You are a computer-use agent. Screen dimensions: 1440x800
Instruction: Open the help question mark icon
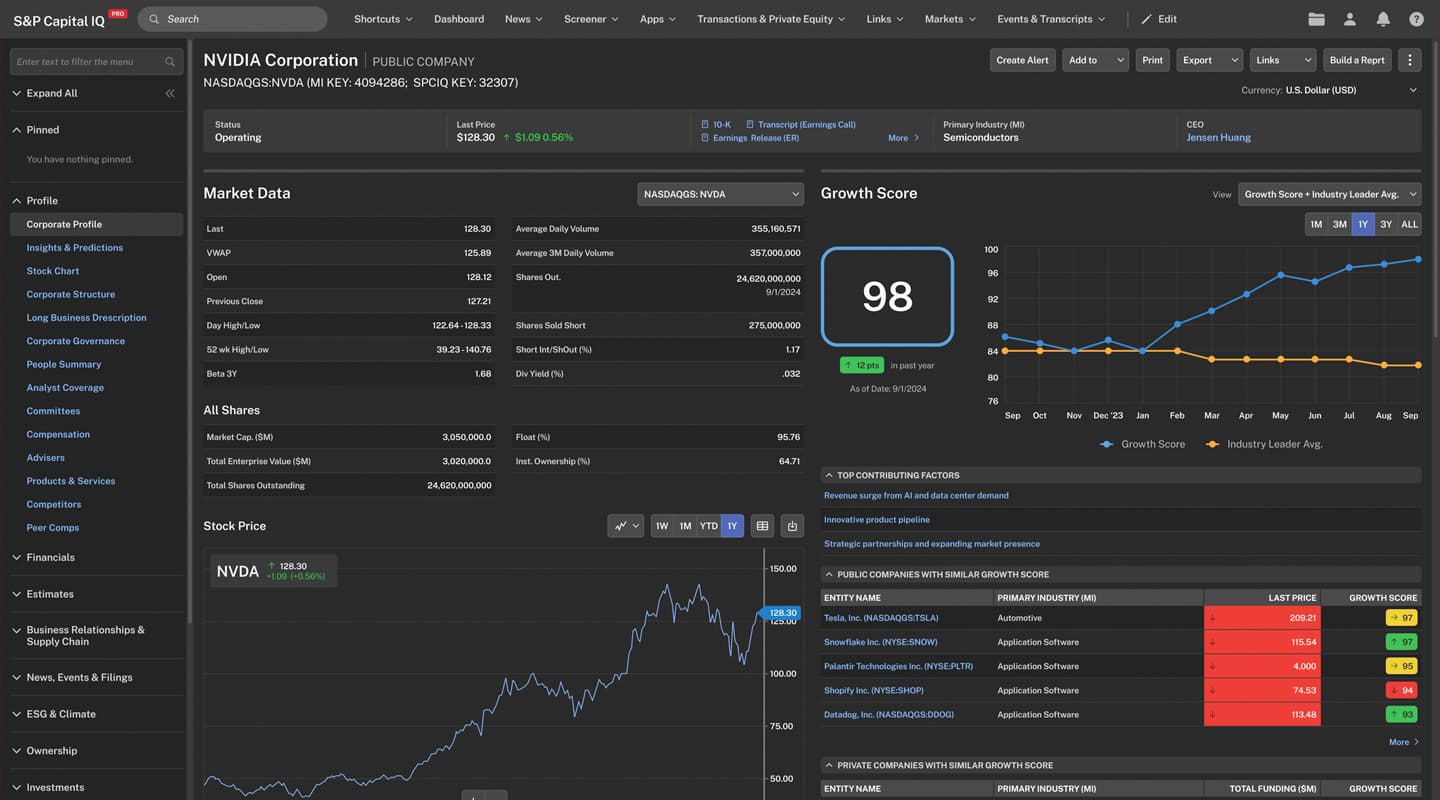pyautogui.click(x=1416, y=19)
